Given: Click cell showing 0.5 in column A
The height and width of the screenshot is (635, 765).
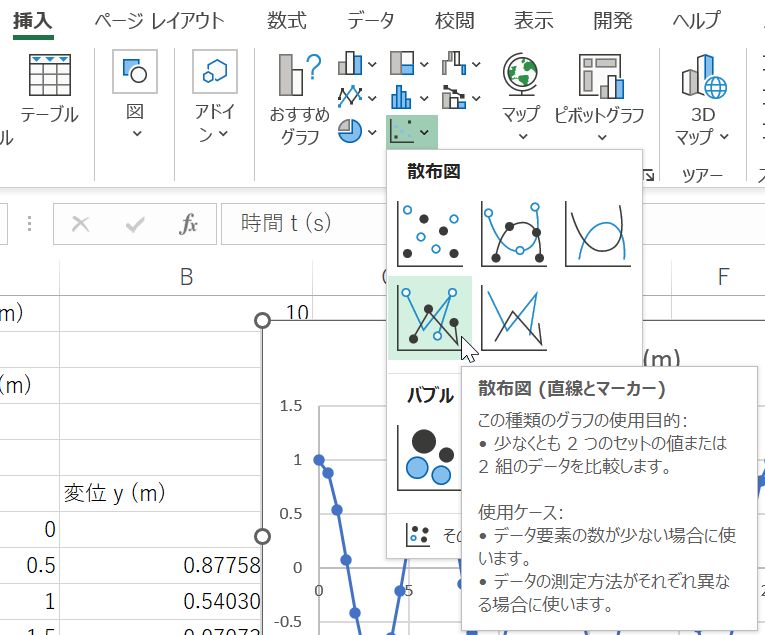Looking at the screenshot, I should tap(29, 565).
